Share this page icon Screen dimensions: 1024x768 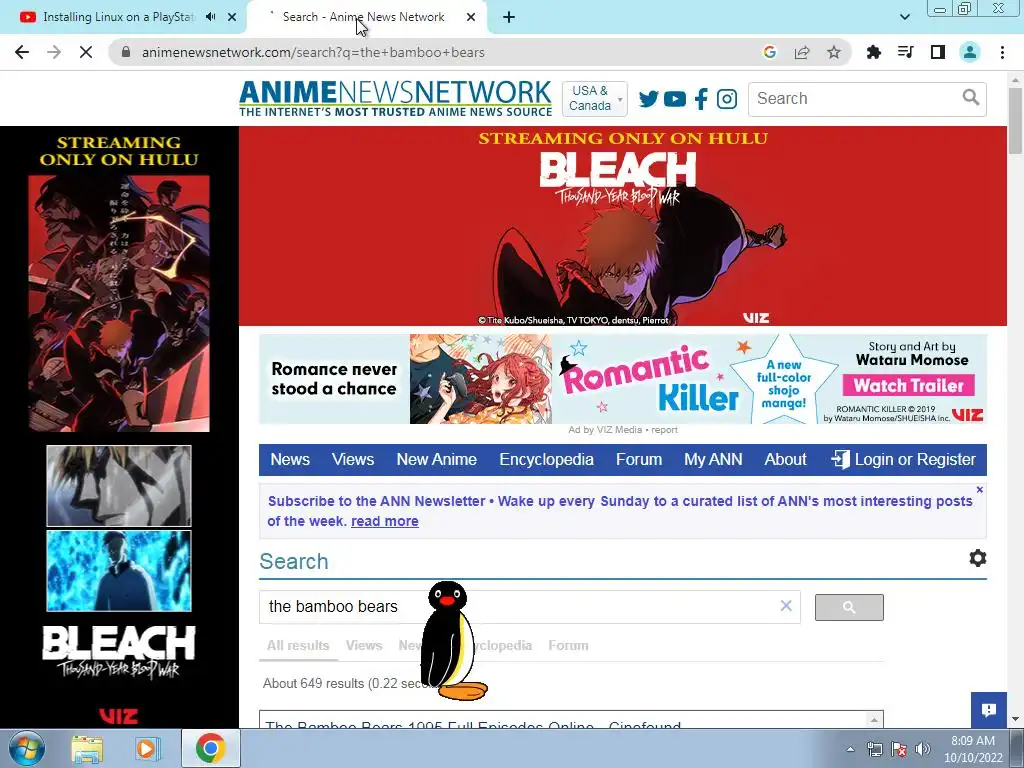(802, 52)
